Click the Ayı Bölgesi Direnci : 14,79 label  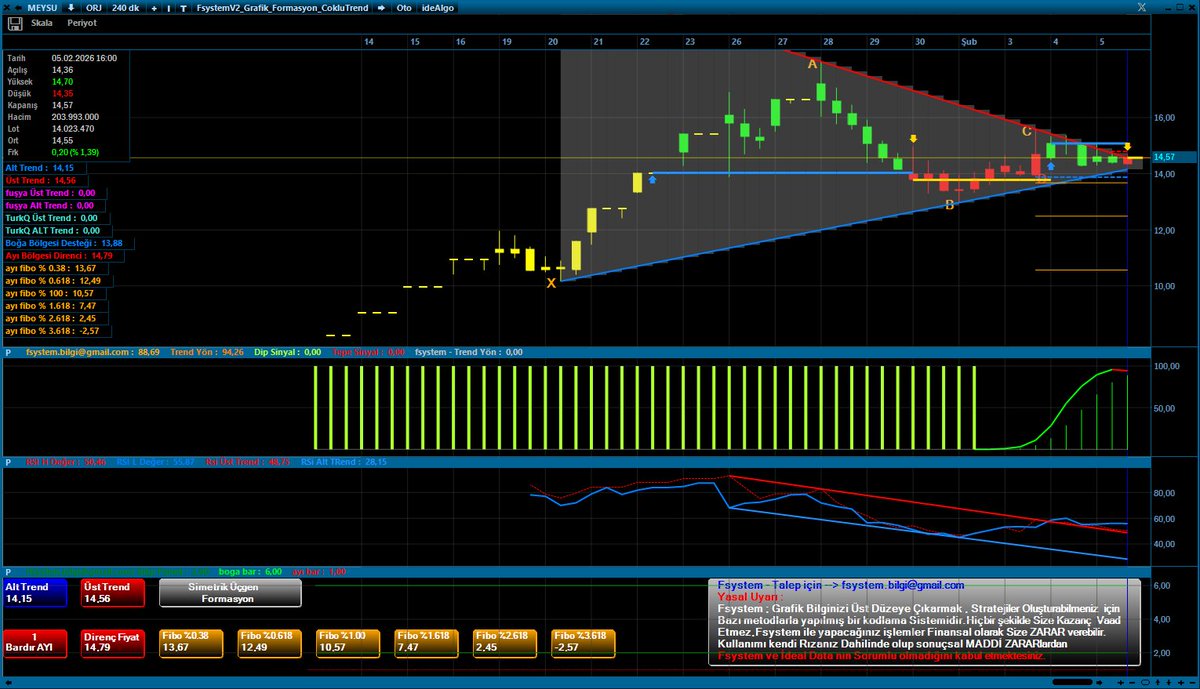[x=59, y=255]
